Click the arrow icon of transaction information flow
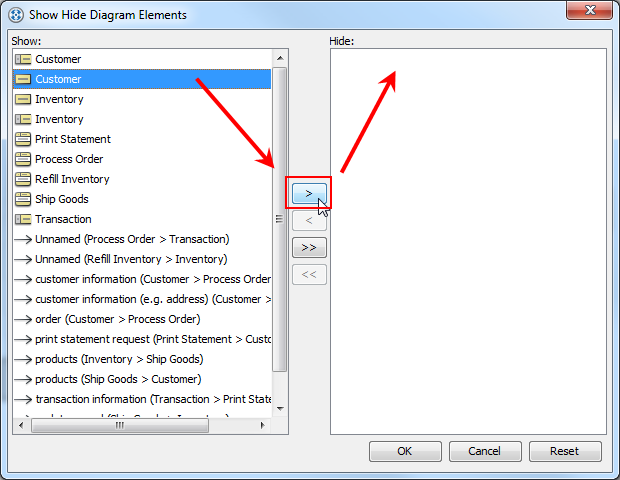 (x=23, y=399)
